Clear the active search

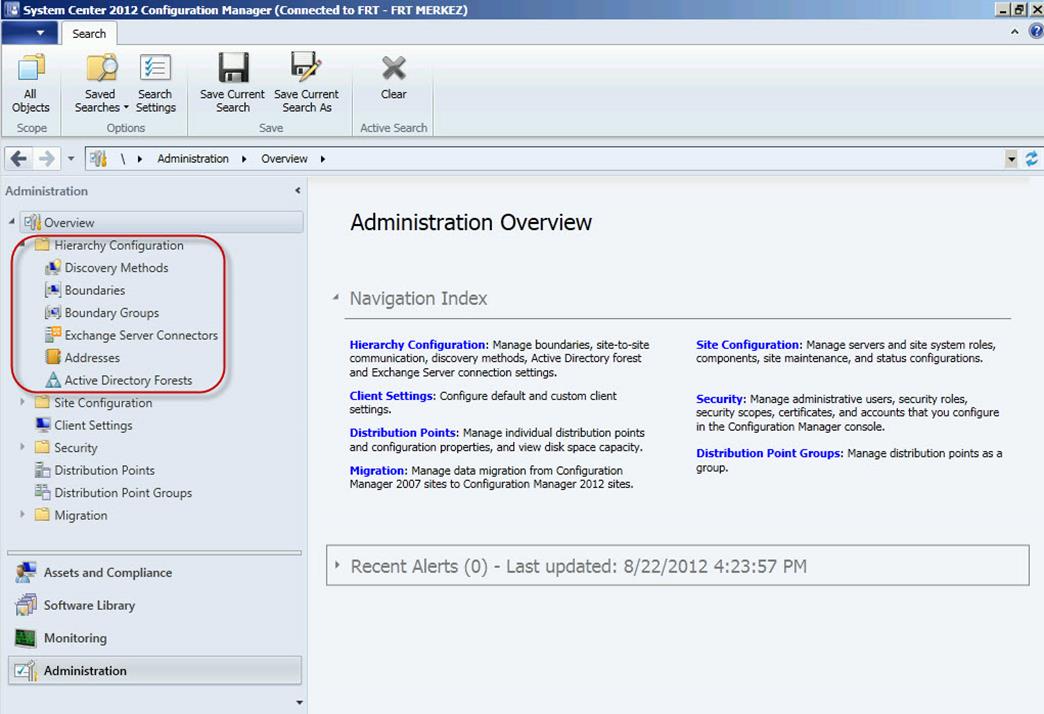coord(393,78)
